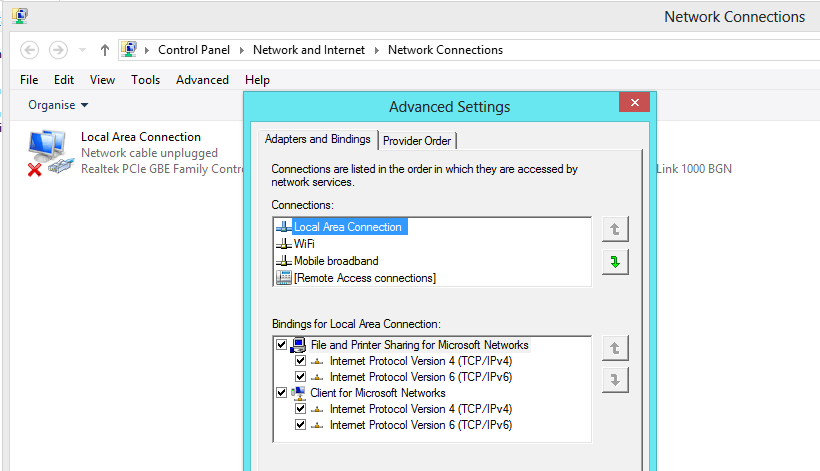Select WiFi in Connections list
Image resolution: width=820 pixels, height=471 pixels.
[304, 244]
